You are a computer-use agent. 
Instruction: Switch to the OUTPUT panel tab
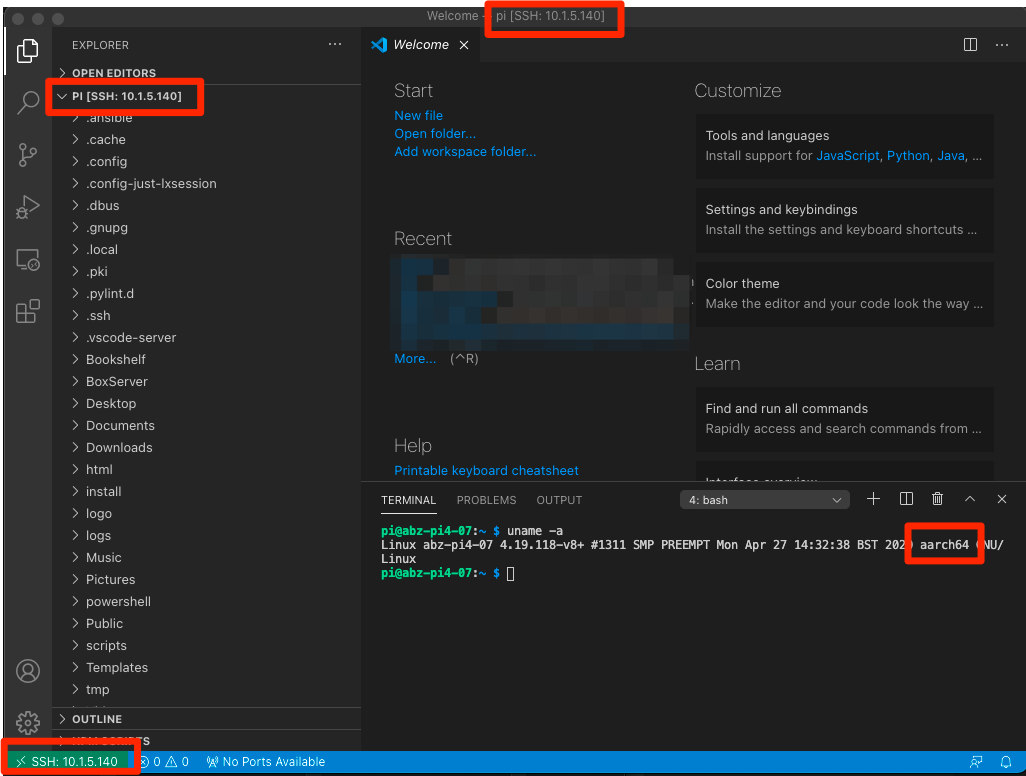(559, 500)
